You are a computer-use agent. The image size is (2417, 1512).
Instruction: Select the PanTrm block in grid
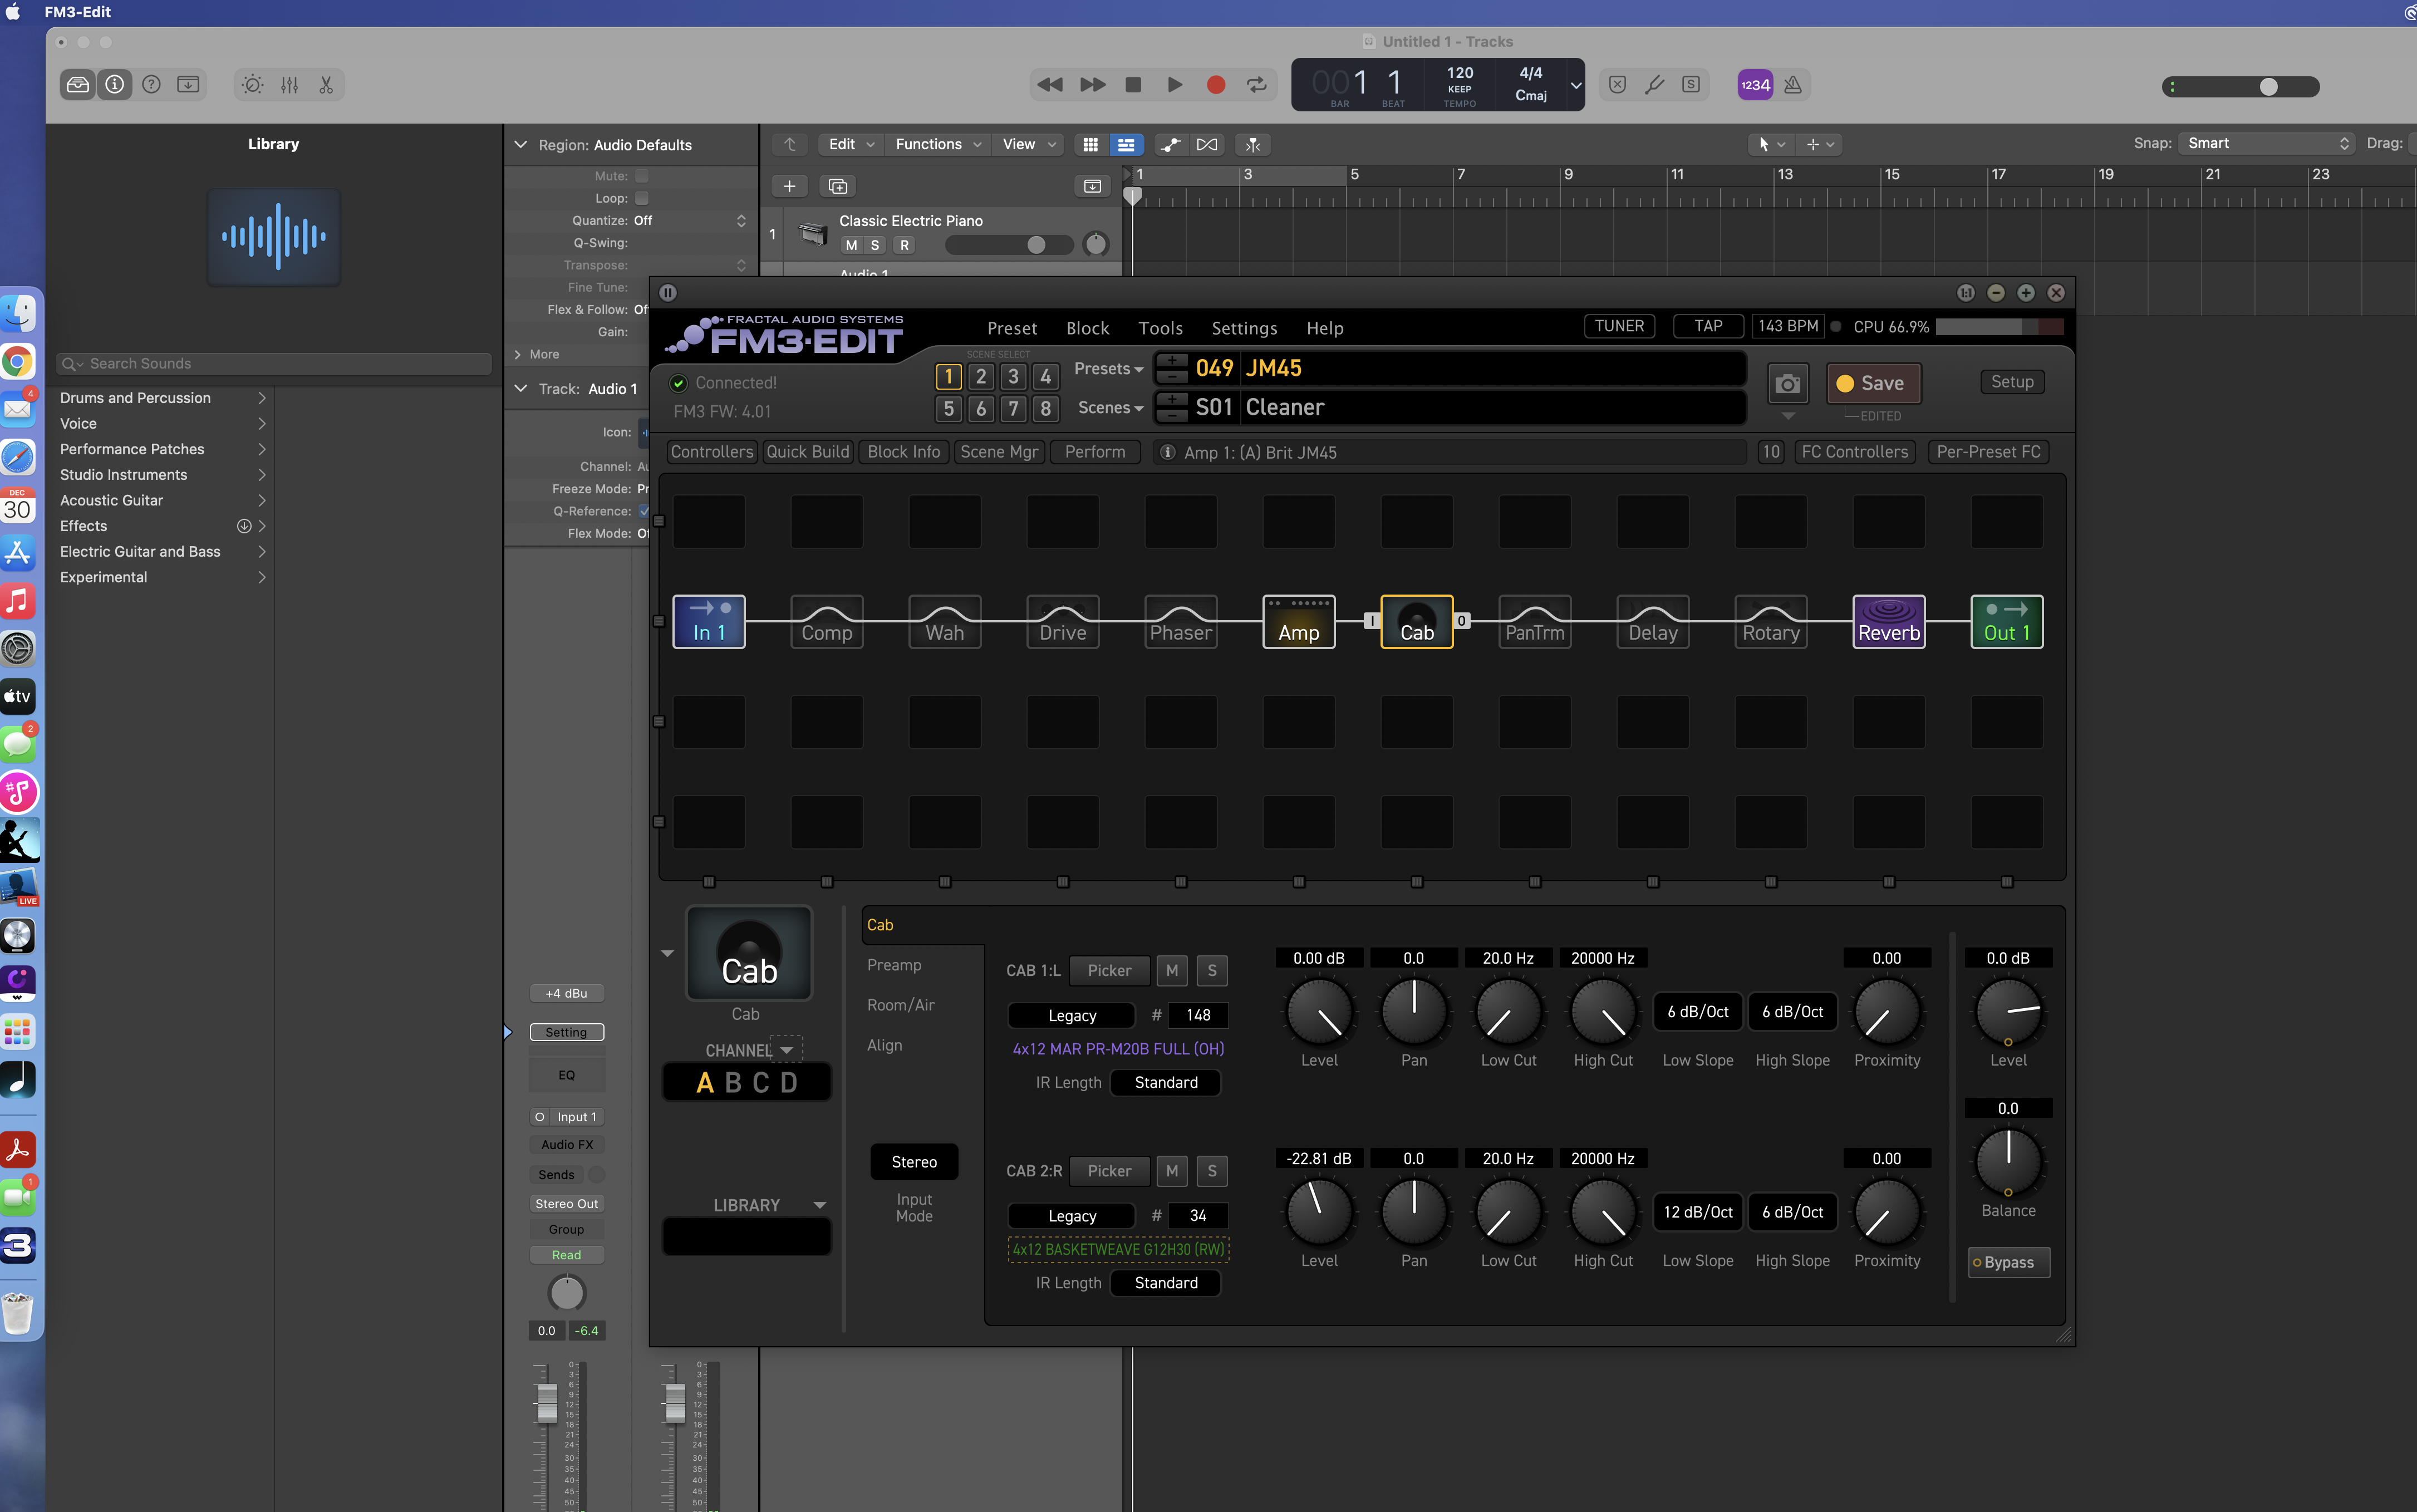tap(1534, 621)
